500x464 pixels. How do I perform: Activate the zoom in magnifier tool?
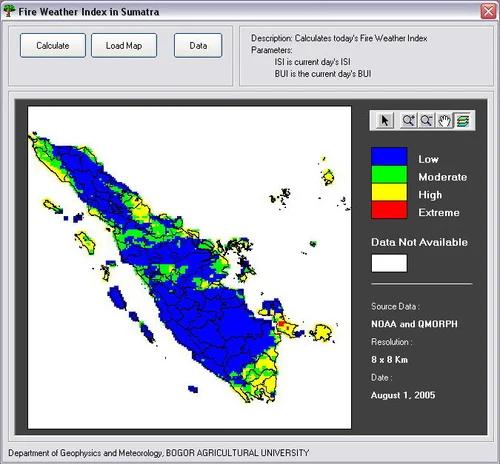pyautogui.click(x=408, y=120)
